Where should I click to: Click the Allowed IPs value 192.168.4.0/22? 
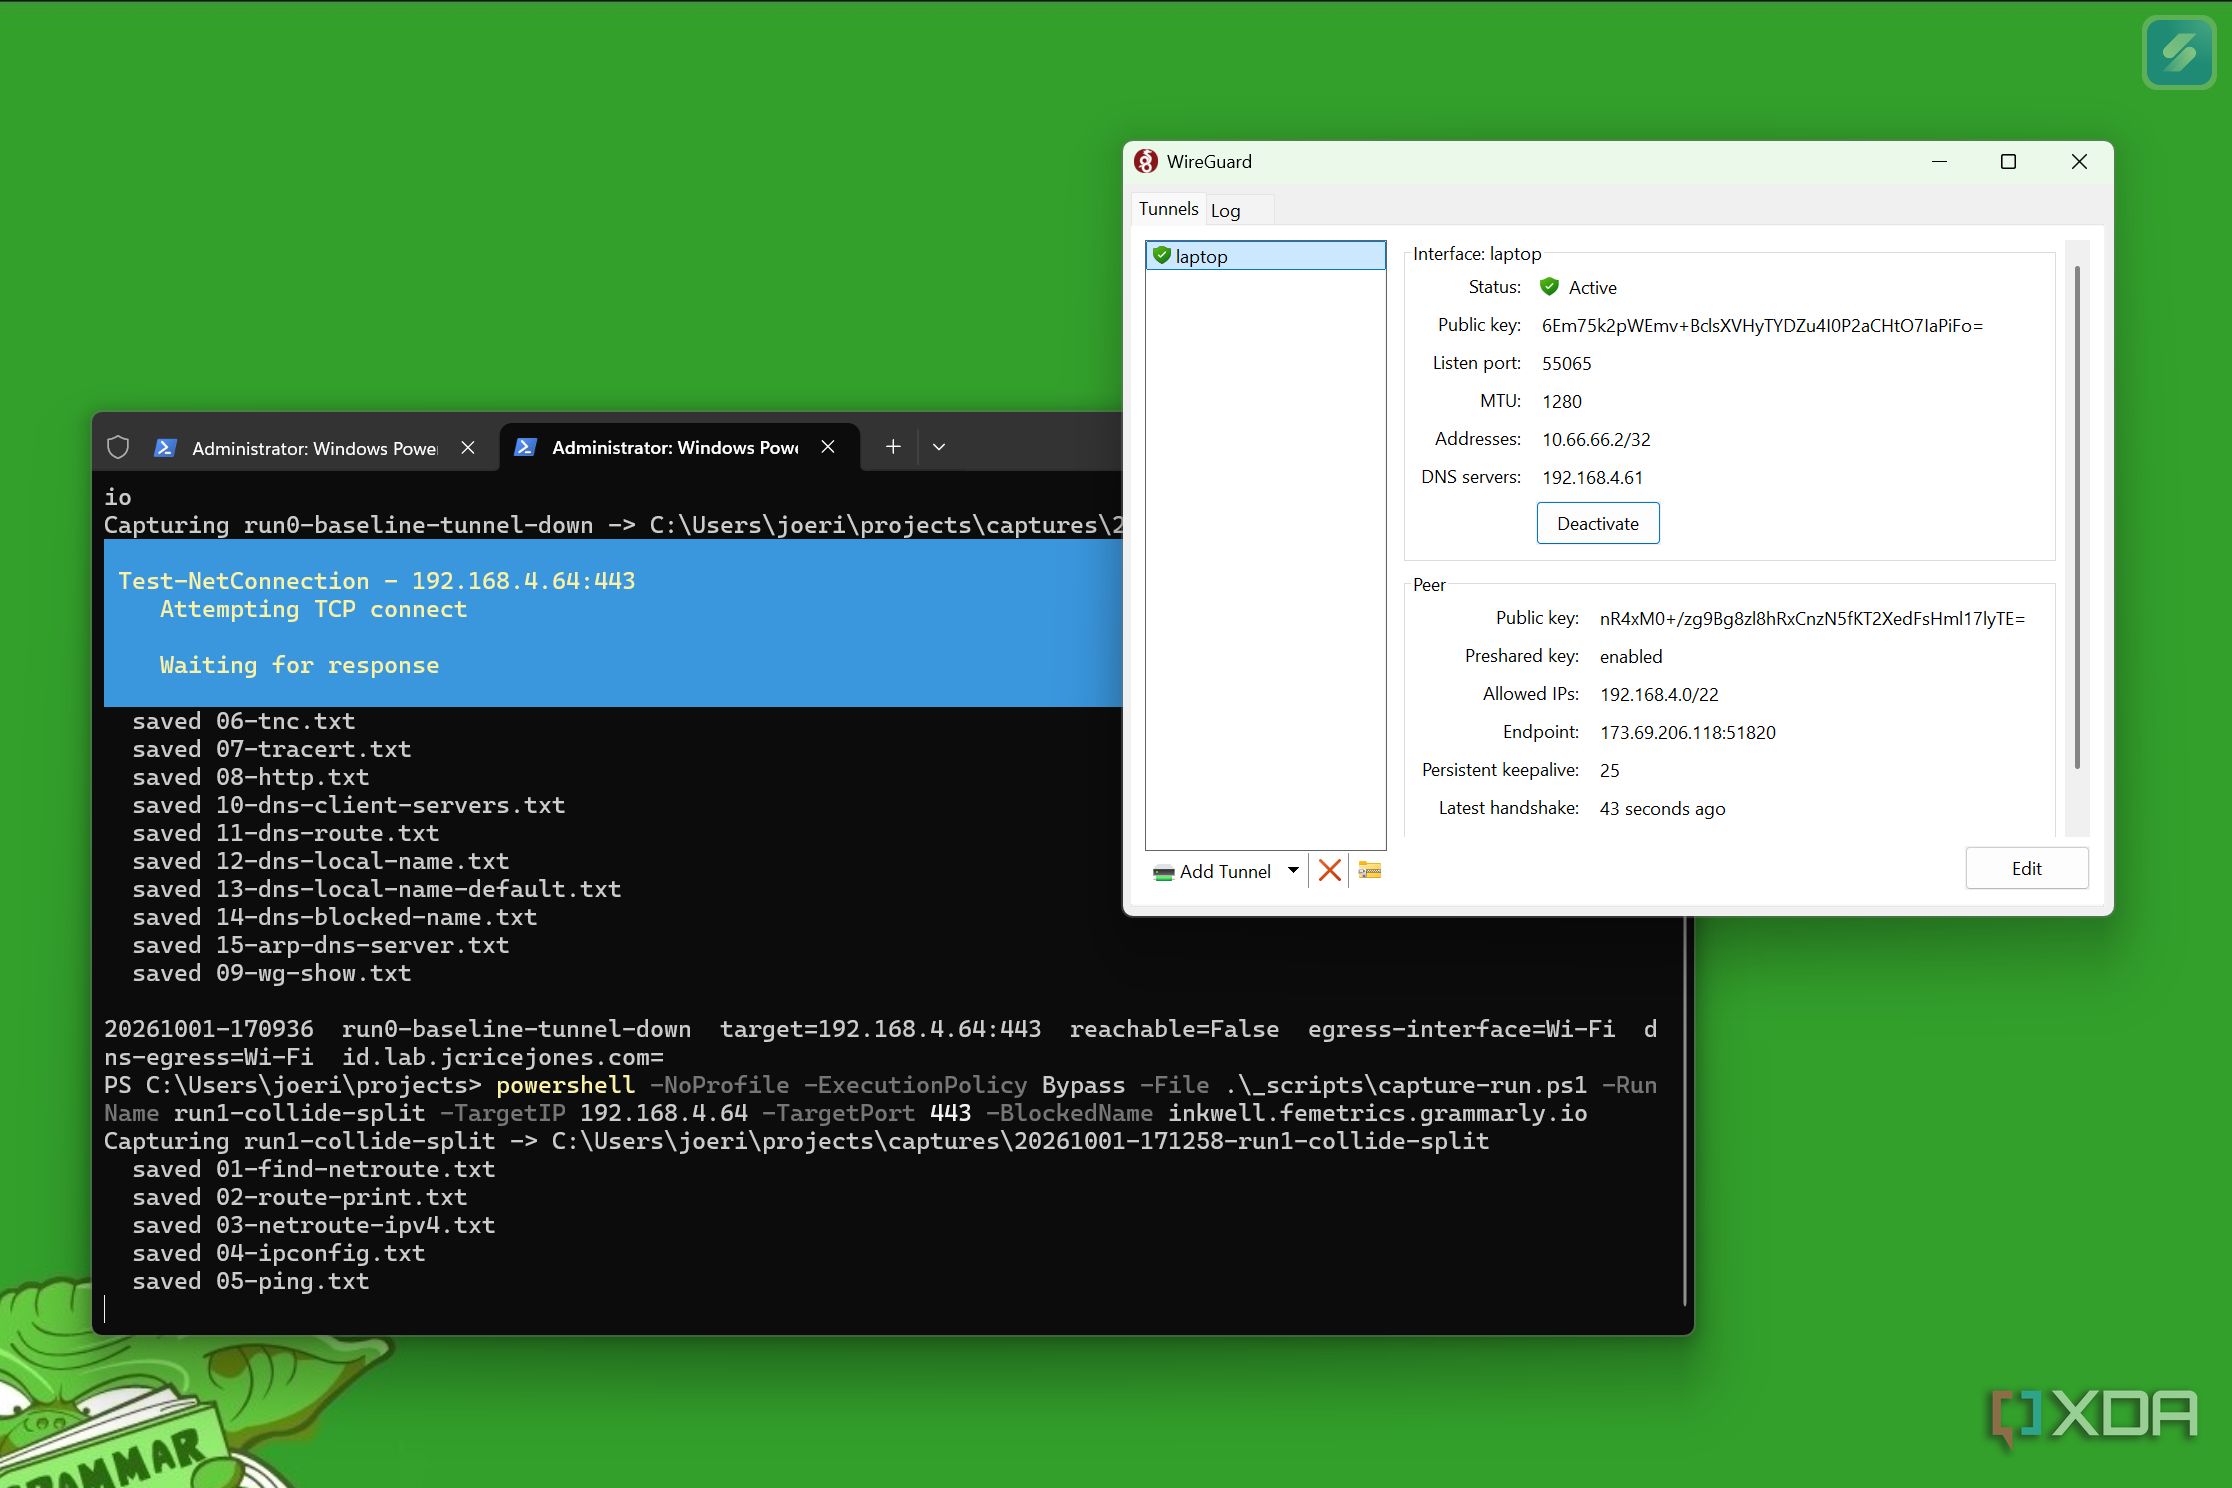[x=1659, y=694]
